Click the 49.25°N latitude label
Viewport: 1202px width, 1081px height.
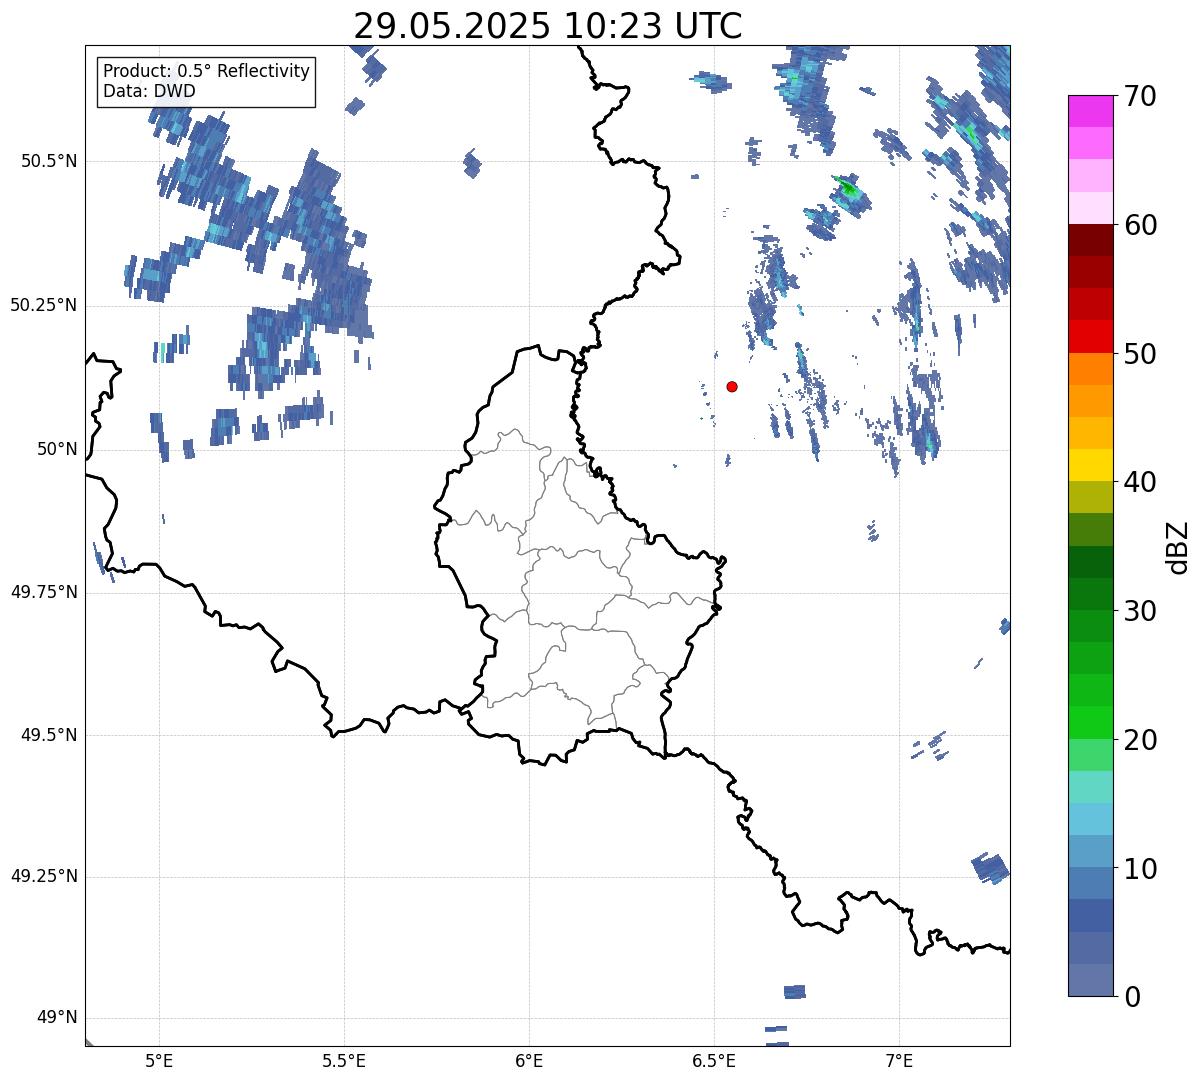pyautogui.click(x=44, y=877)
